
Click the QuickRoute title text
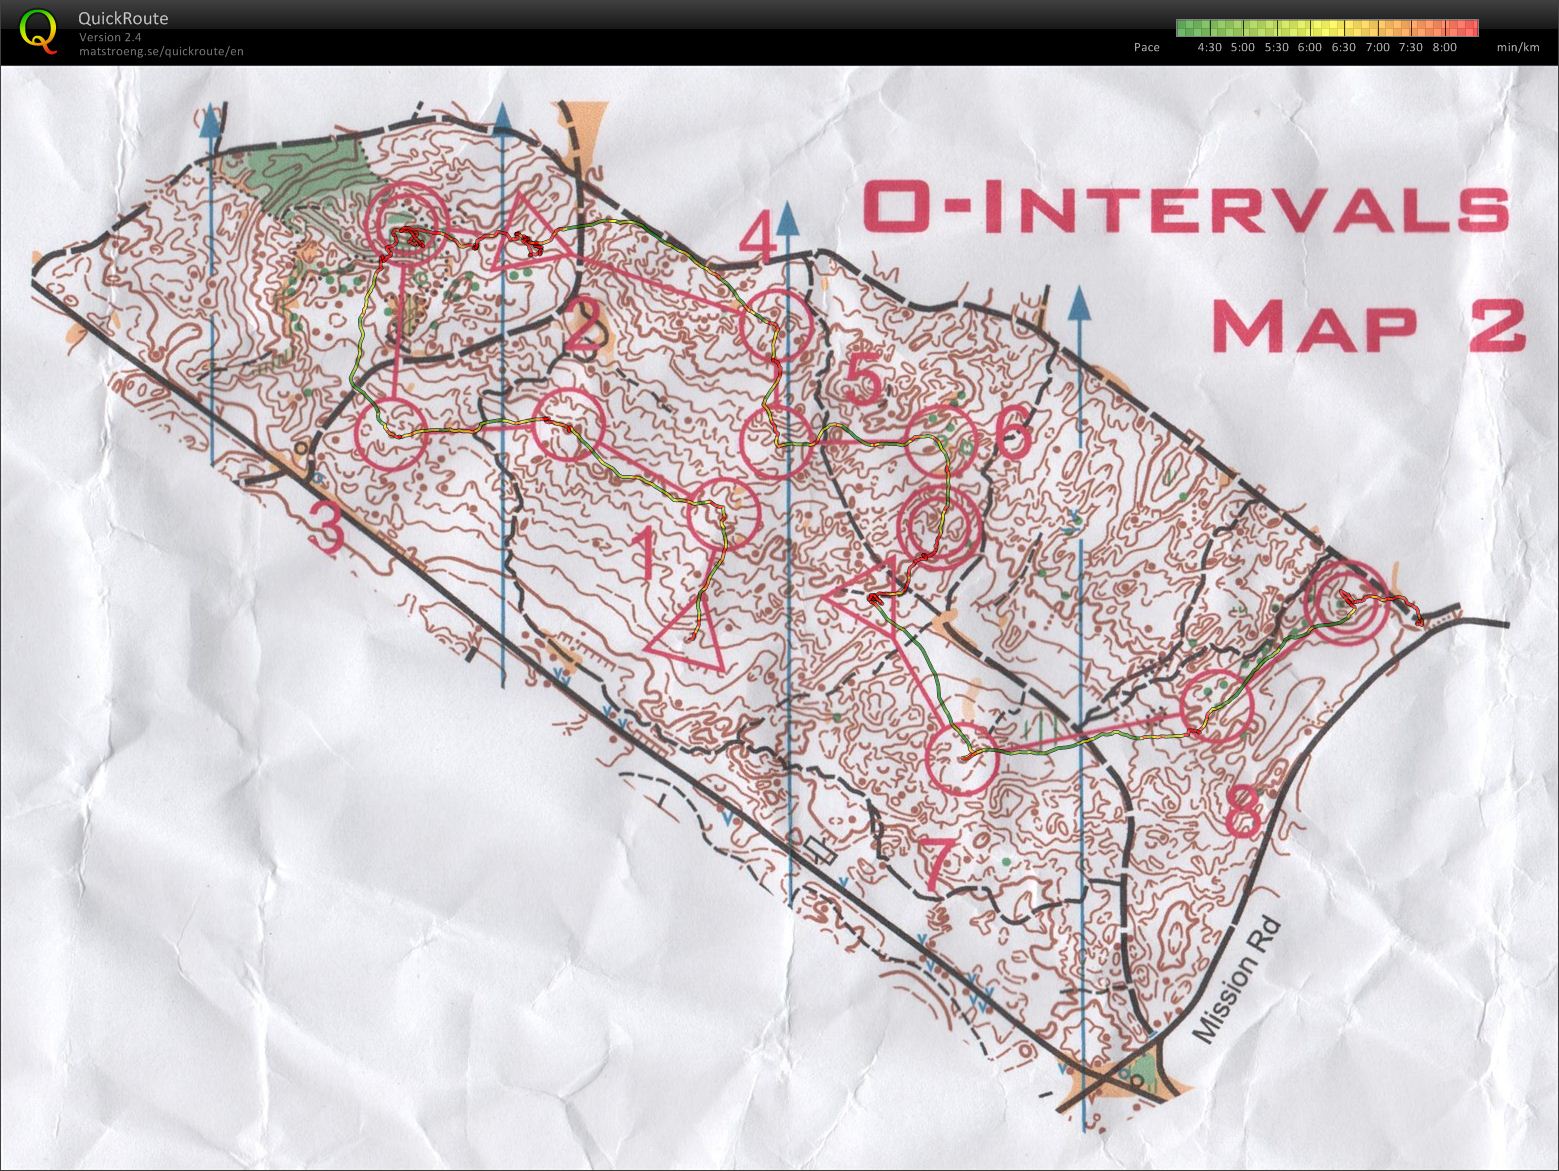pos(123,18)
